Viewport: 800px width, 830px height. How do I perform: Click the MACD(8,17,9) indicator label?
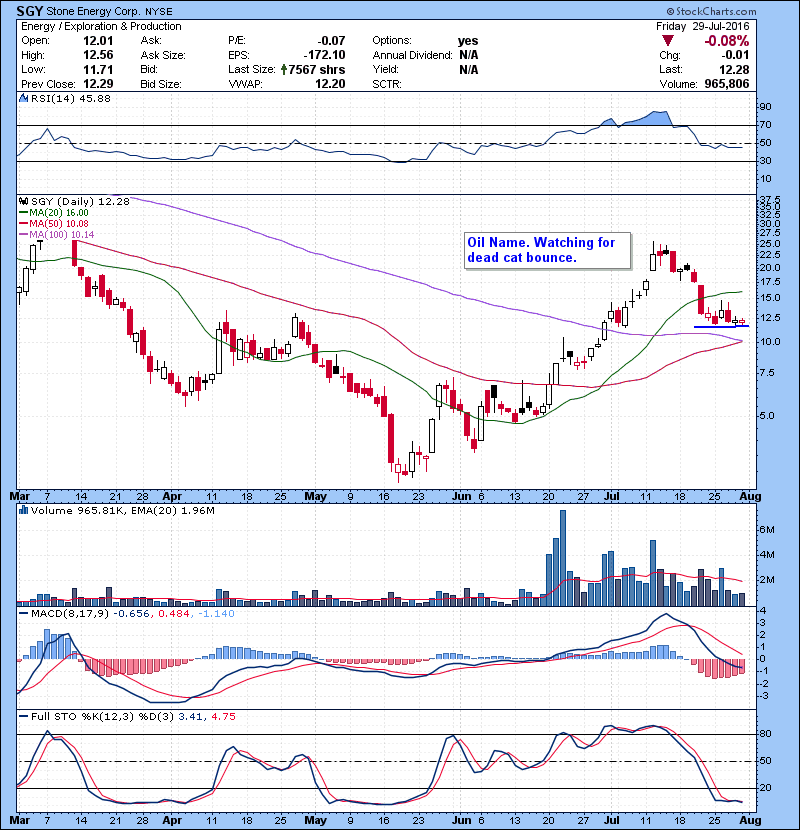[70, 614]
